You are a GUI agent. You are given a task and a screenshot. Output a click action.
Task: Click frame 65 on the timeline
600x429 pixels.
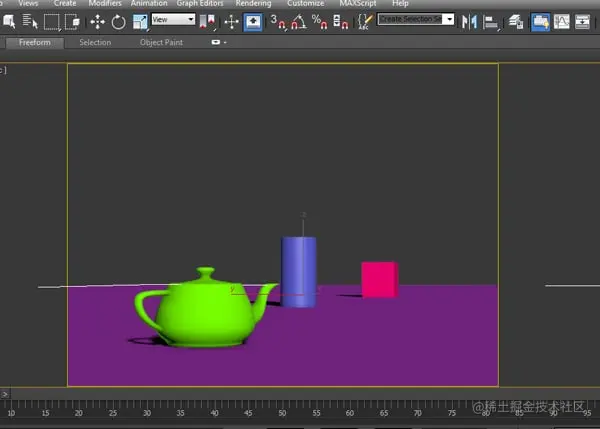[x=384, y=413]
